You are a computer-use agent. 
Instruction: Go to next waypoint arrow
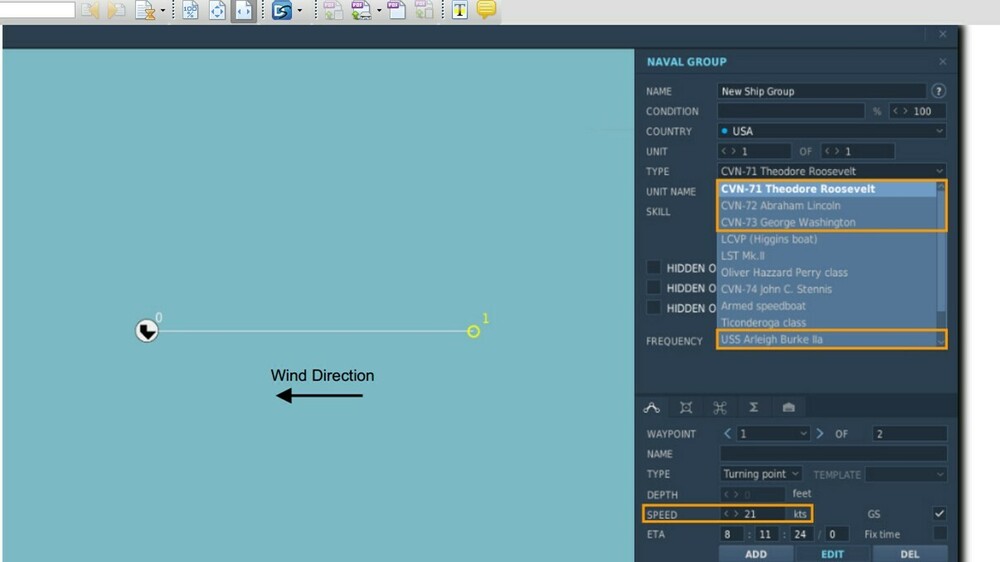coord(820,434)
